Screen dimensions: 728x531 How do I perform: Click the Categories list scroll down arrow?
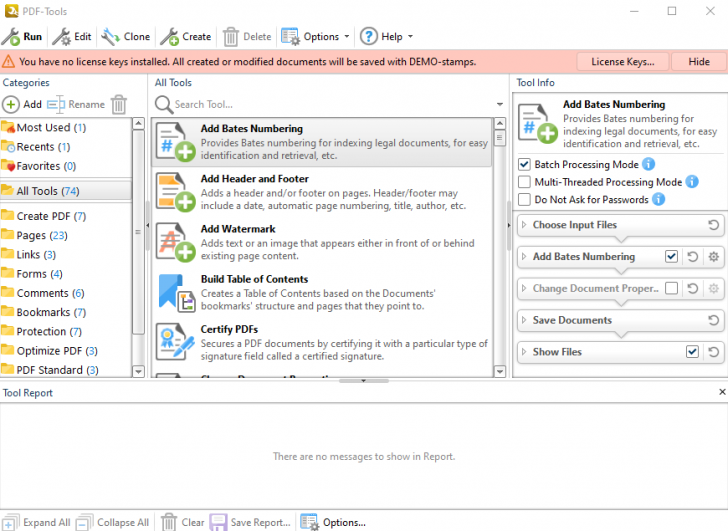[138, 371]
